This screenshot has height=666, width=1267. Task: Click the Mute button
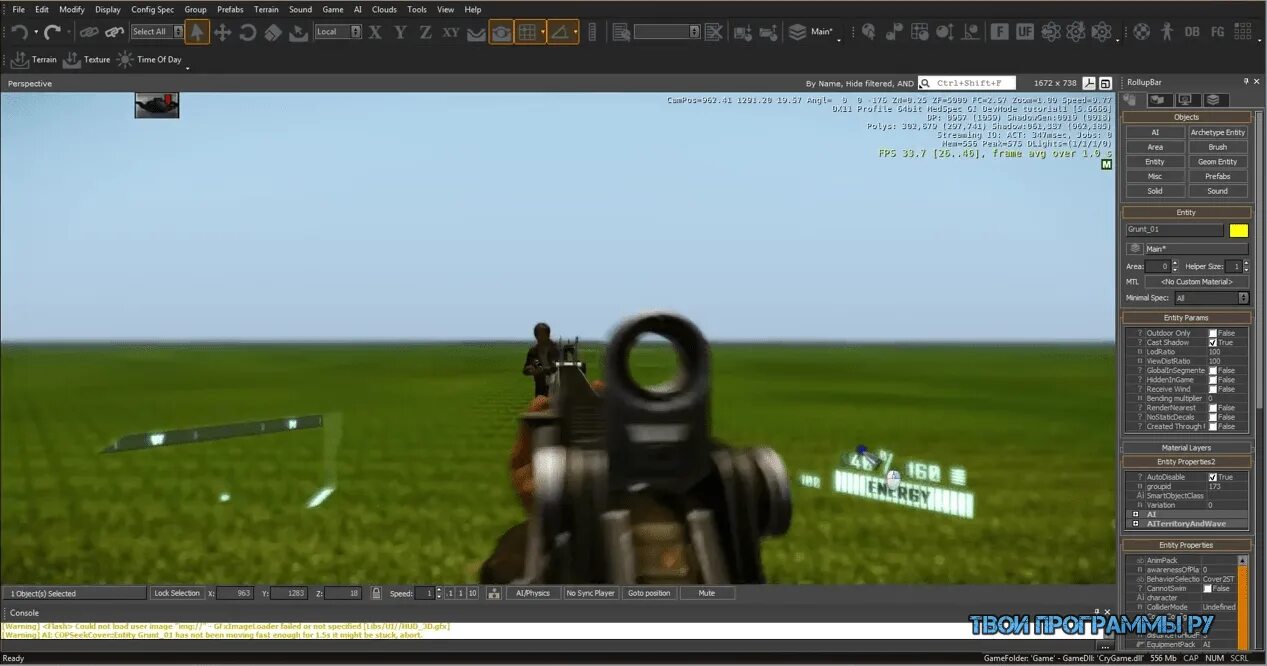pos(707,593)
